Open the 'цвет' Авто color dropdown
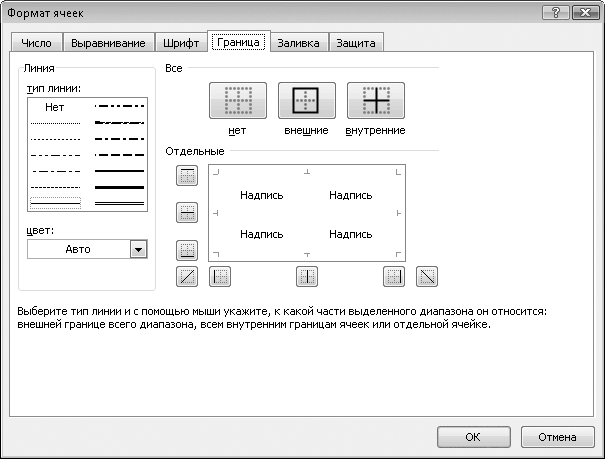Image resolution: width=605 pixels, height=459 pixels. click(x=138, y=250)
